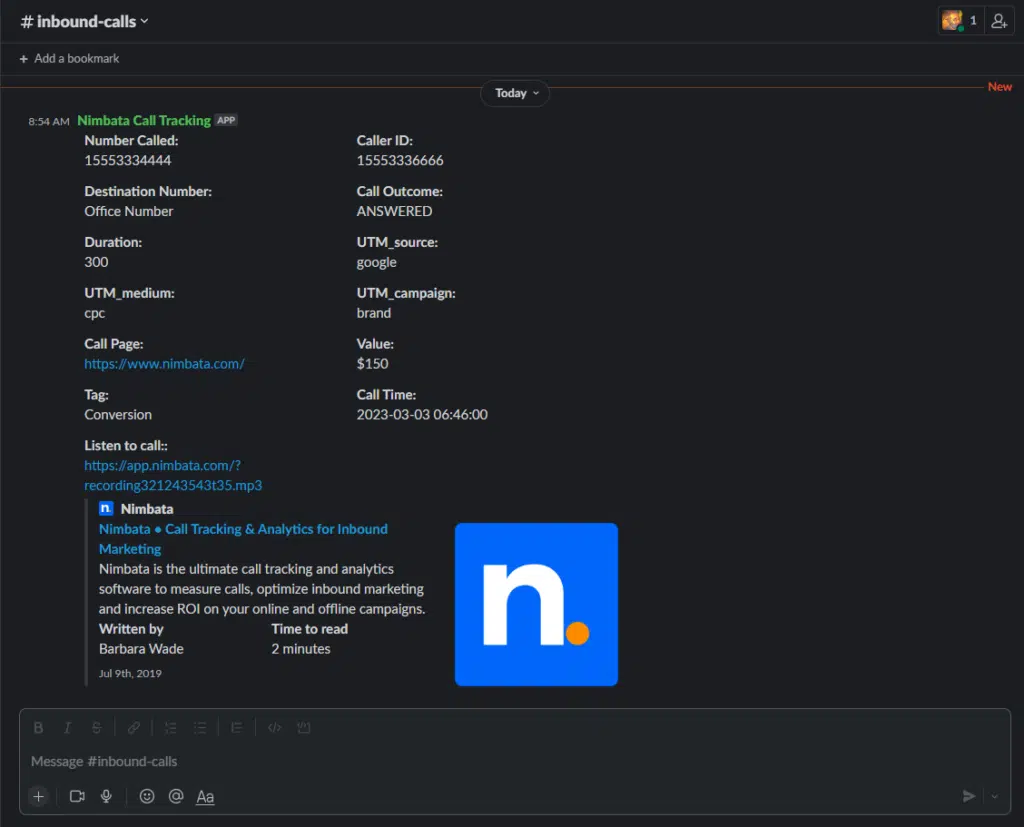Toggle italic text formatting
The image size is (1024, 827).
pyautogui.click(x=68, y=728)
